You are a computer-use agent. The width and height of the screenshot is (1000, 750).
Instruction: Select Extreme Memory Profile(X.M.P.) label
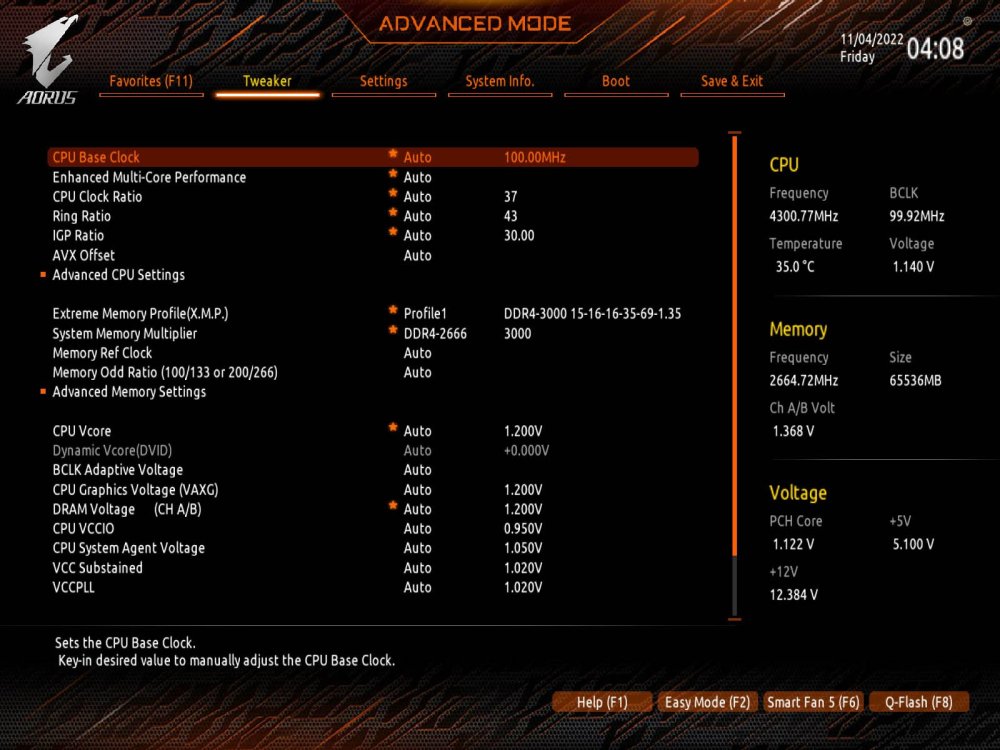(140, 314)
